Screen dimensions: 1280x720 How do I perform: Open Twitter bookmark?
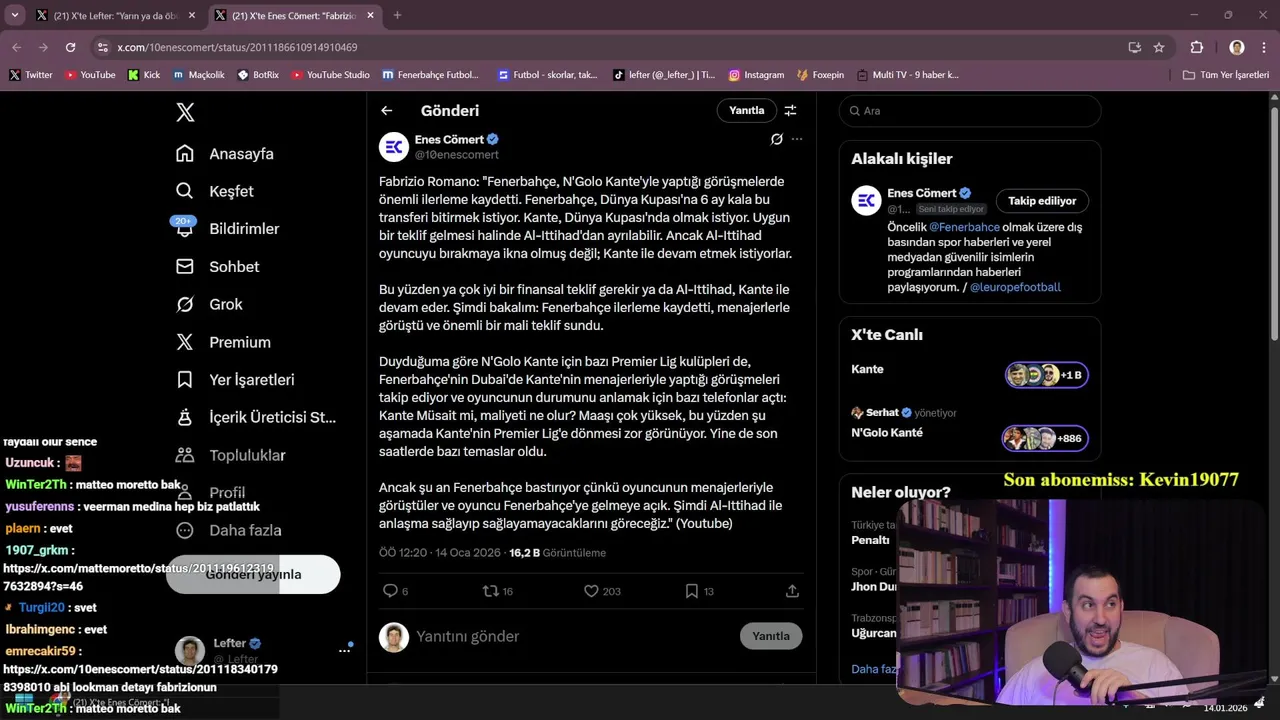[31, 75]
